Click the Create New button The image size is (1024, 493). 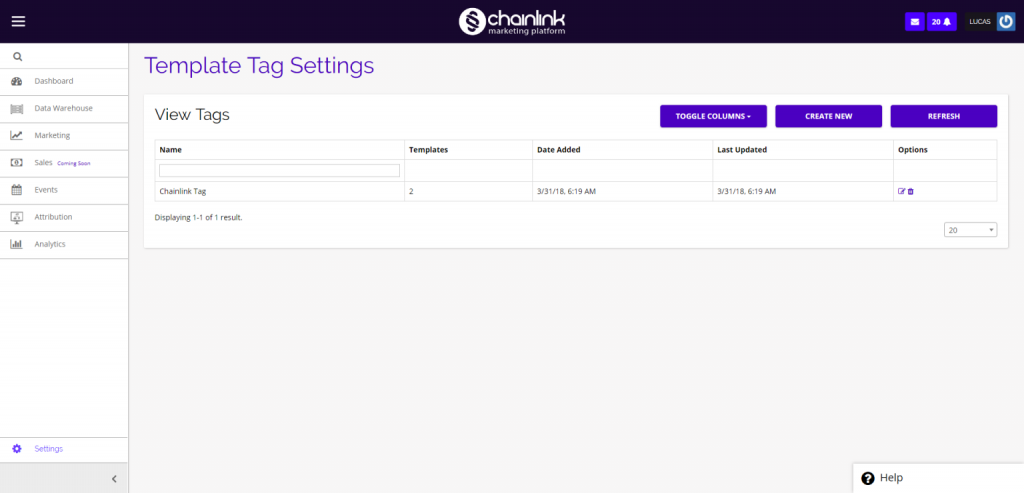tap(829, 116)
